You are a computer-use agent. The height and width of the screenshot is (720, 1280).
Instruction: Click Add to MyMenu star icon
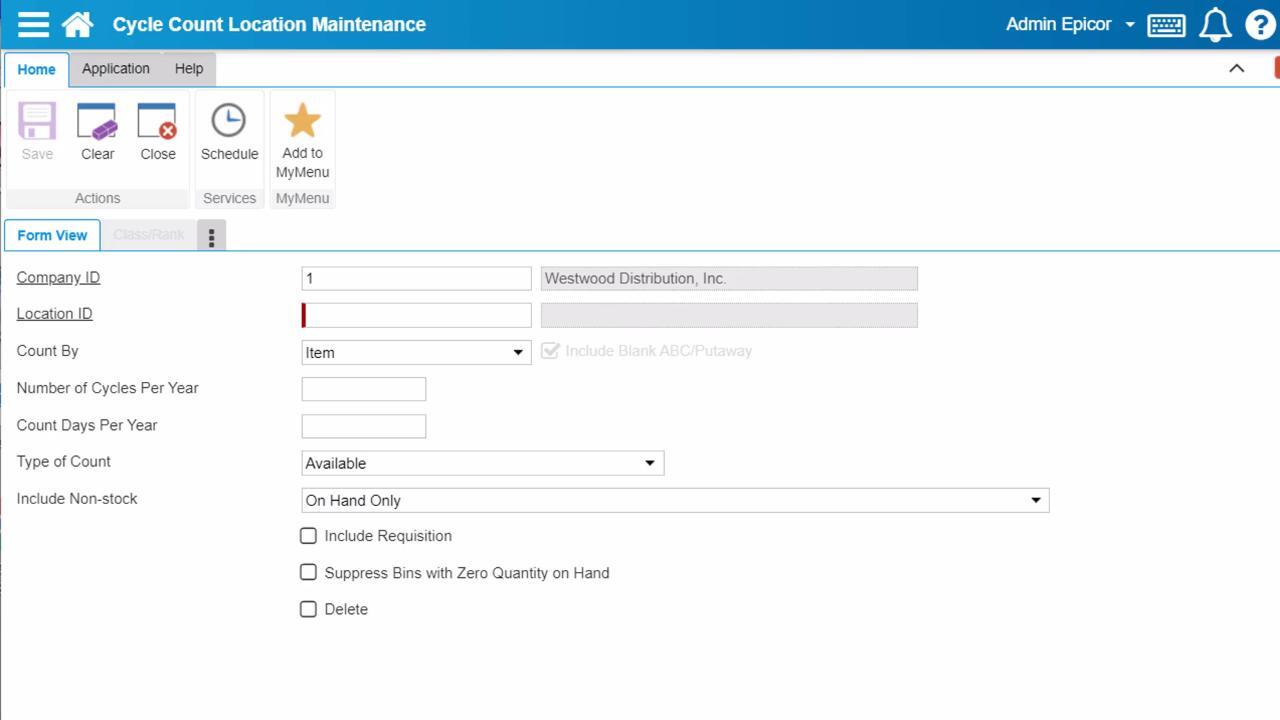[x=302, y=120]
